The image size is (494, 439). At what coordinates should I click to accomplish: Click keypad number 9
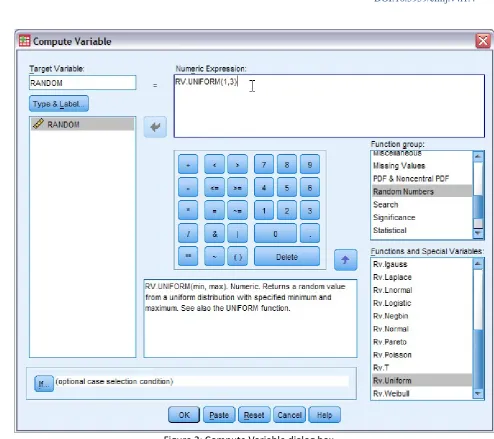click(310, 164)
